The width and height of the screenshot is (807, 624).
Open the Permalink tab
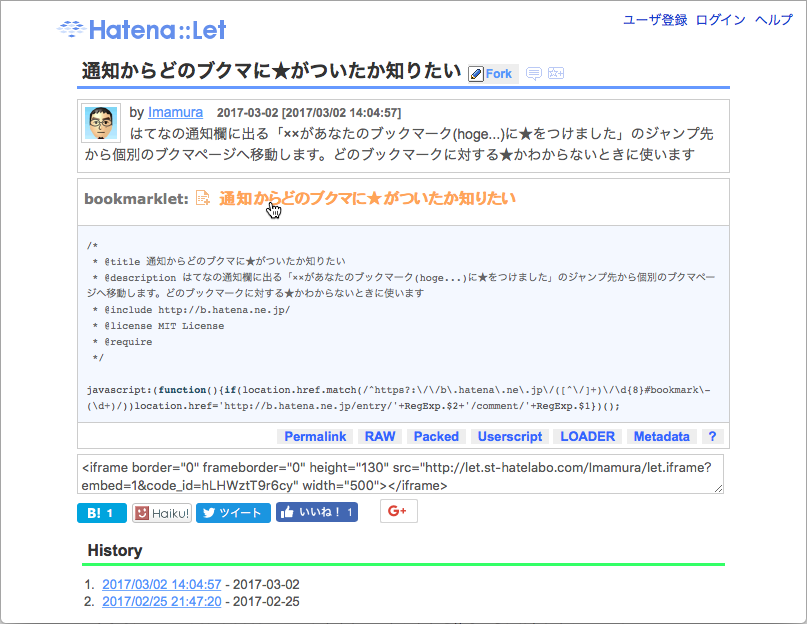(x=315, y=437)
